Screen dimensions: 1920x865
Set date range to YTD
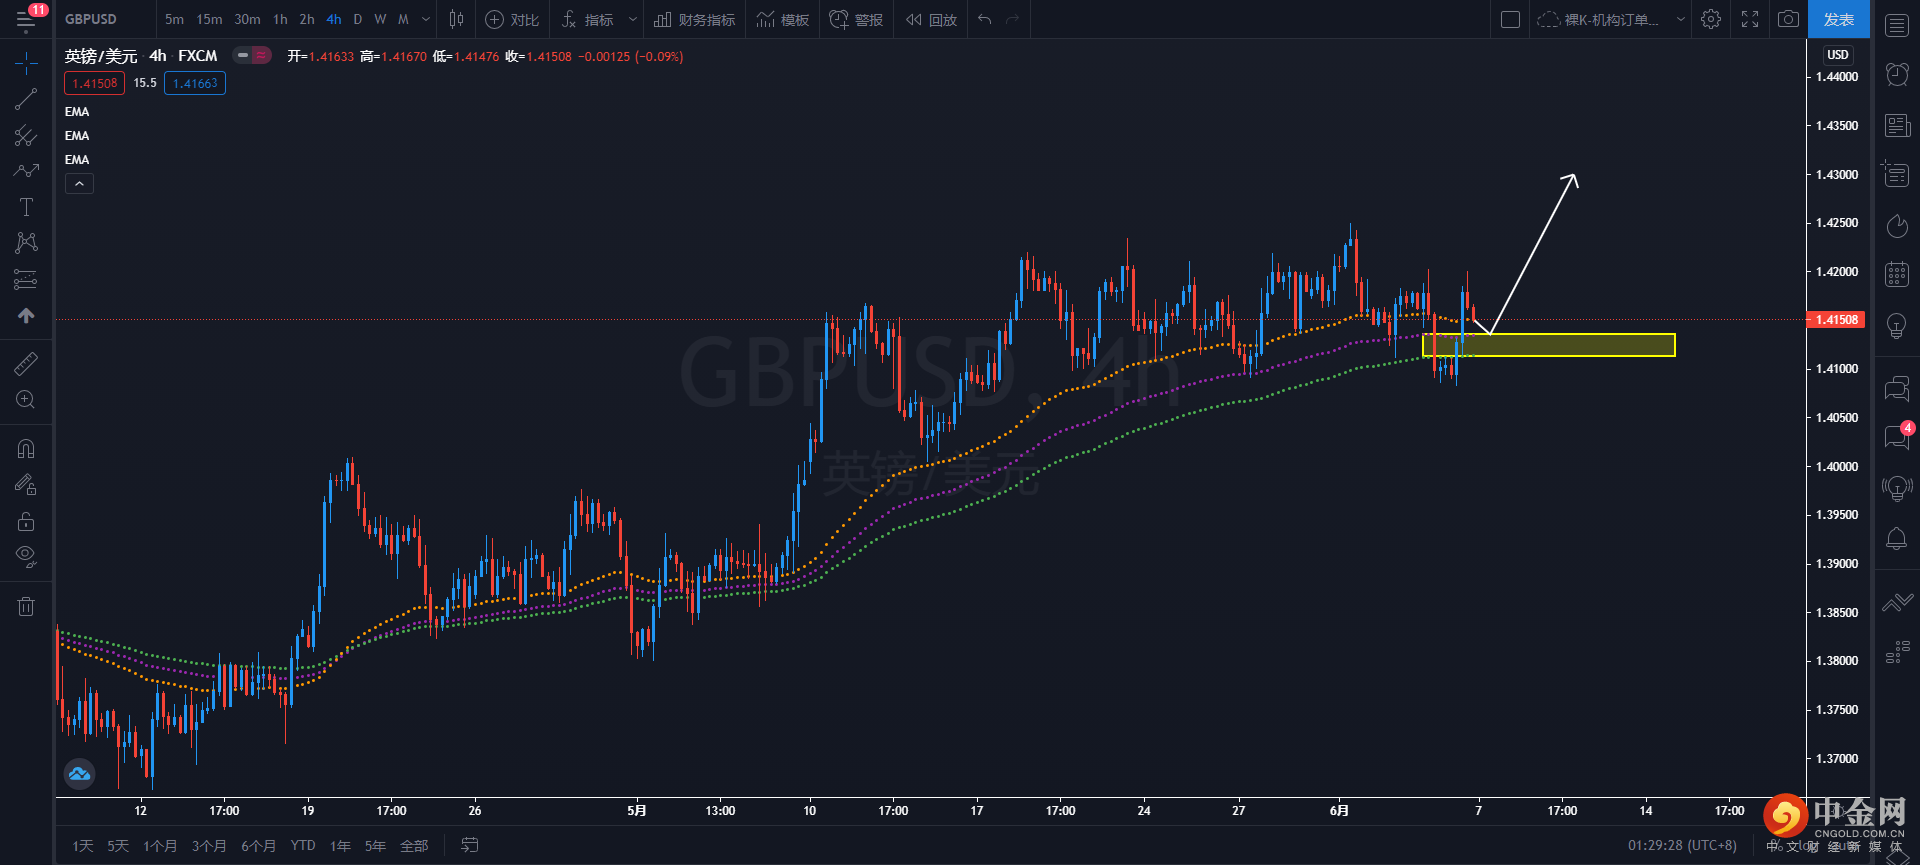[x=303, y=846]
